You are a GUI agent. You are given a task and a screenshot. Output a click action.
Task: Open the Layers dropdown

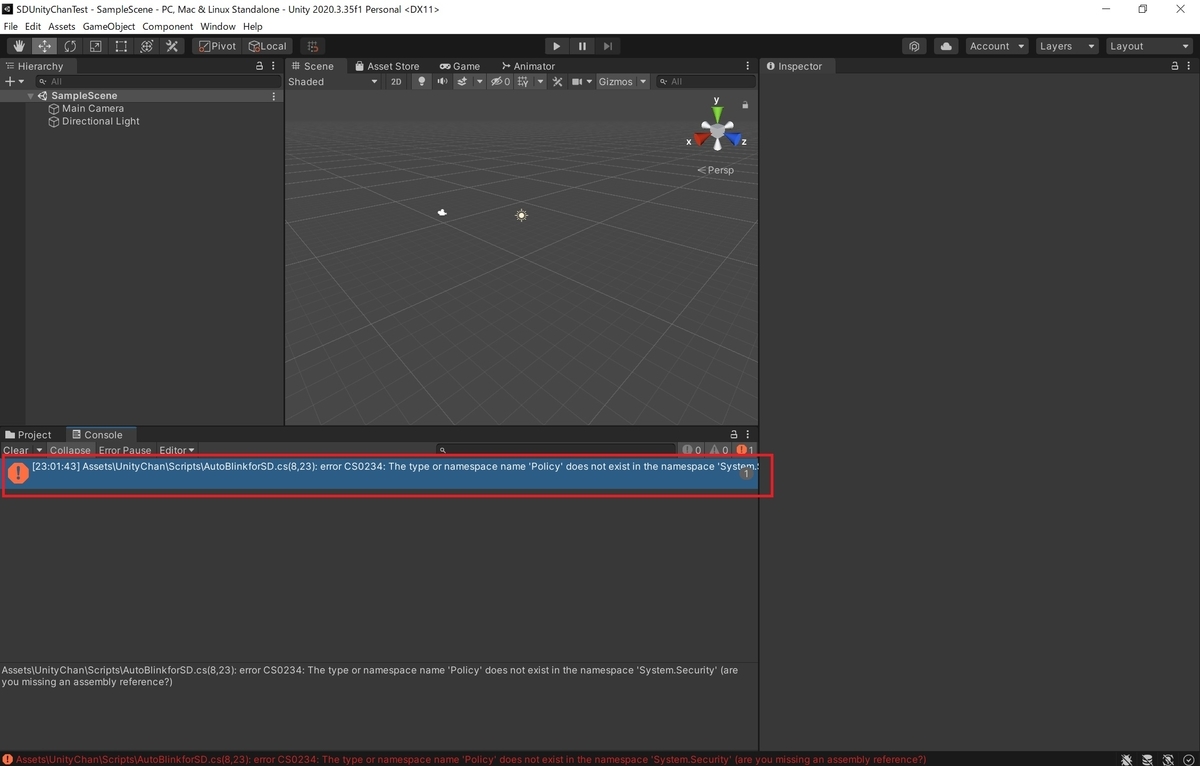coord(1065,46)
